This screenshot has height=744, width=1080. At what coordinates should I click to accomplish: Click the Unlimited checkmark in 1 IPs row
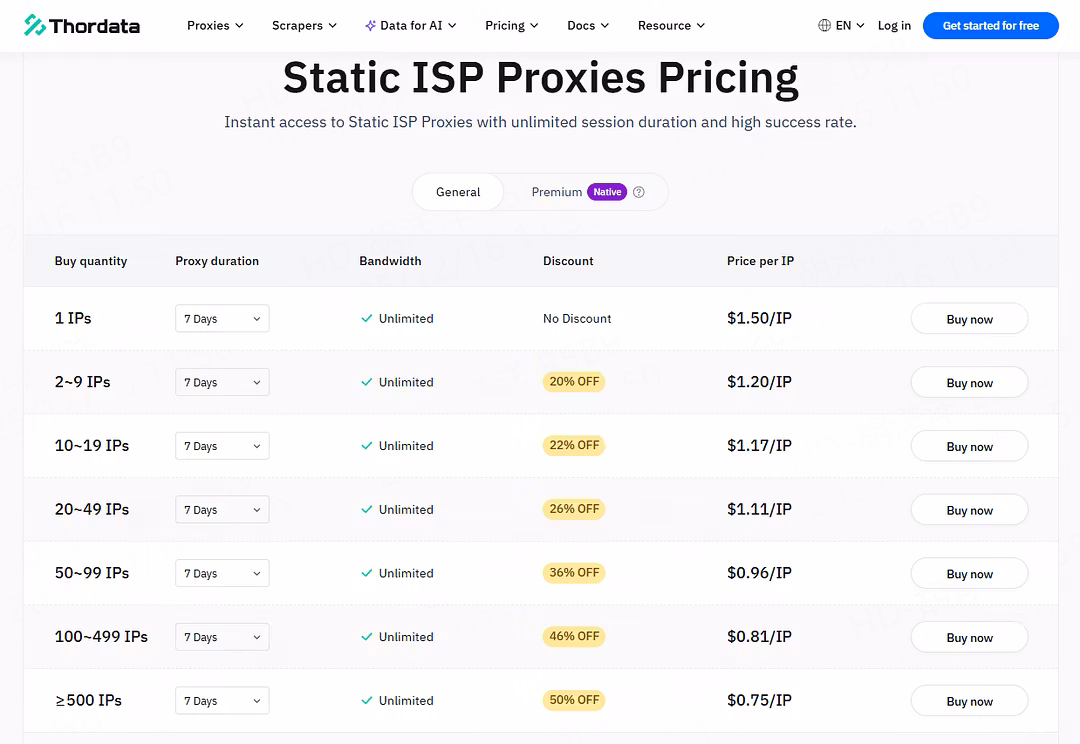[367, 319]
